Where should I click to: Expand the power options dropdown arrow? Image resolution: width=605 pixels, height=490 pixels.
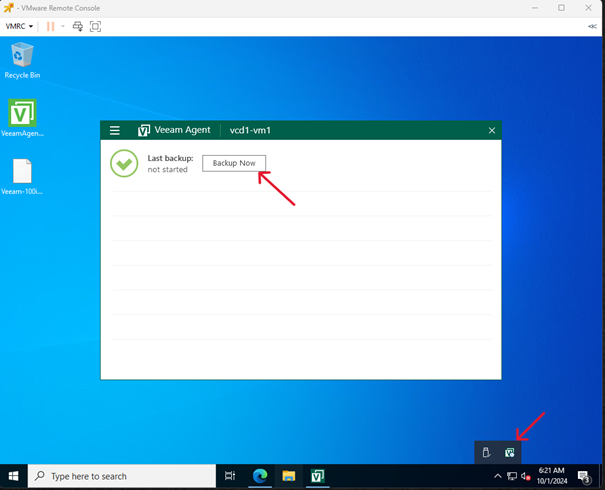pyautogui.click(x=63, y=26)
